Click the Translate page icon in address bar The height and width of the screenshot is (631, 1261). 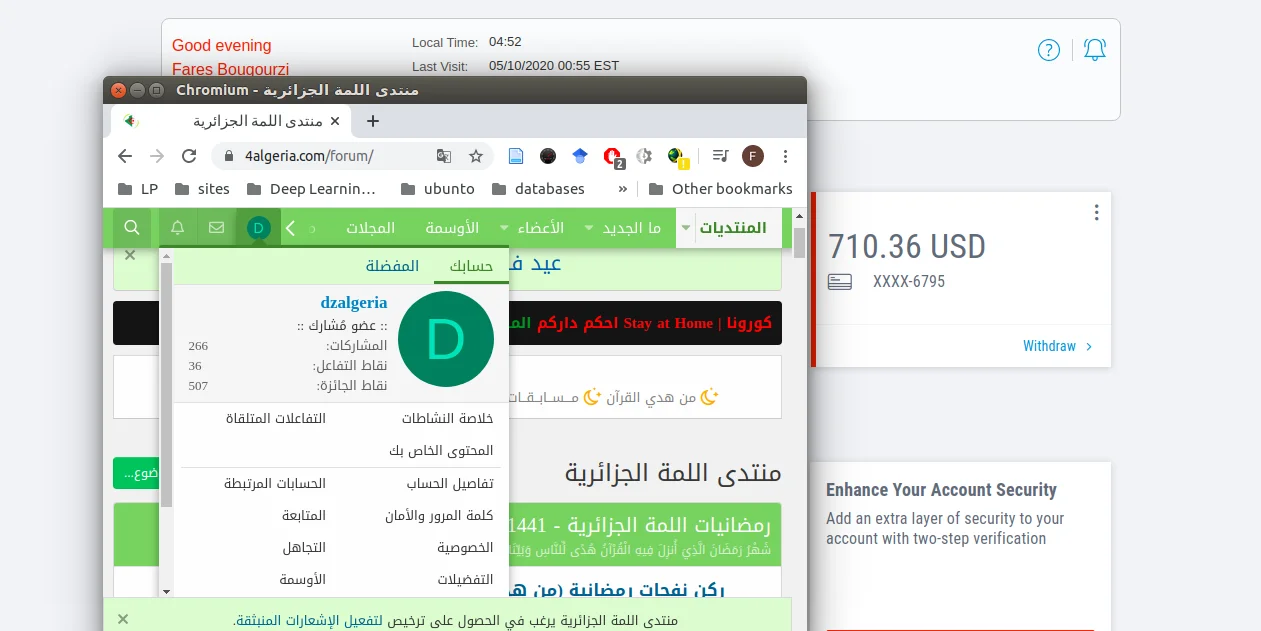444,156
